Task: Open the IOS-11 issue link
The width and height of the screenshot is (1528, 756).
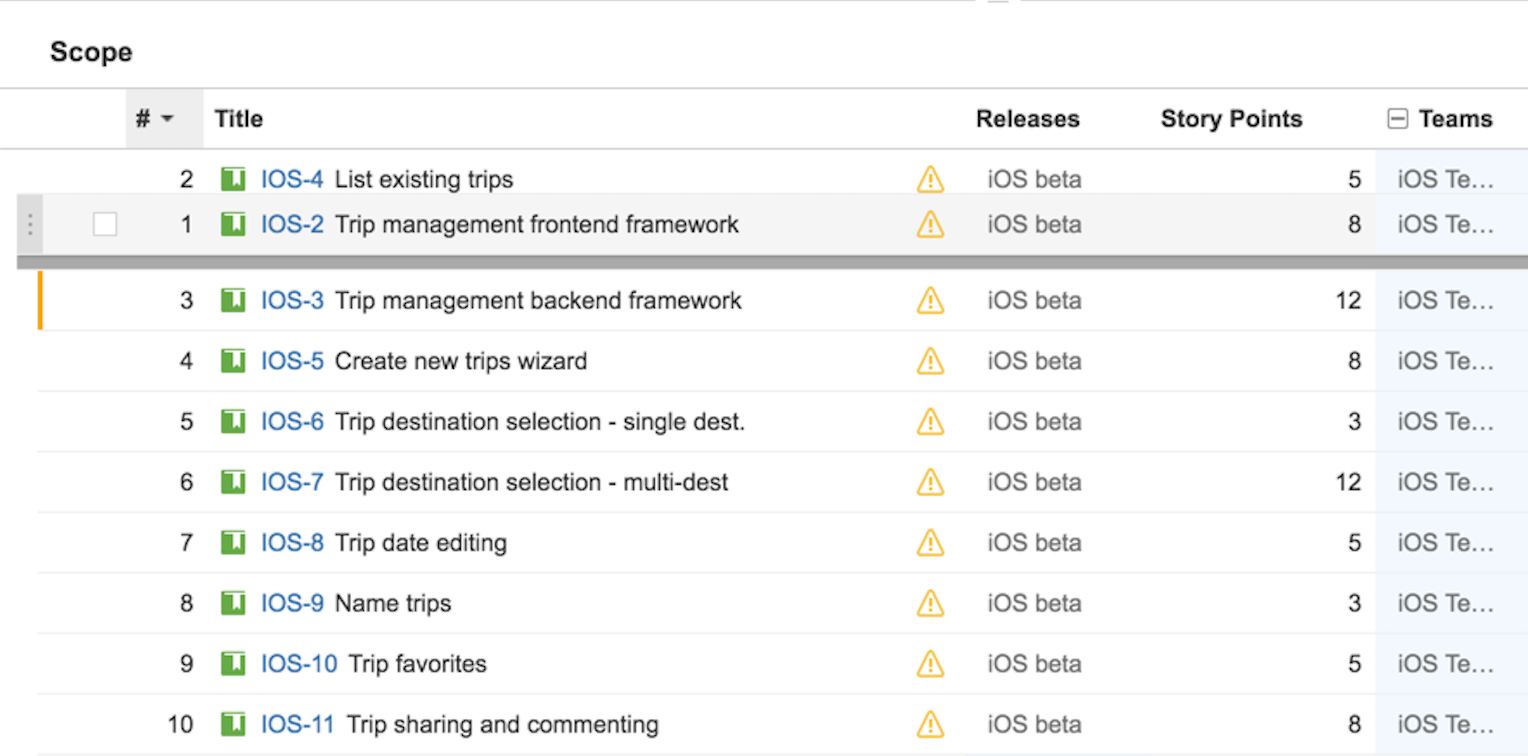Action: pos(298,724)
